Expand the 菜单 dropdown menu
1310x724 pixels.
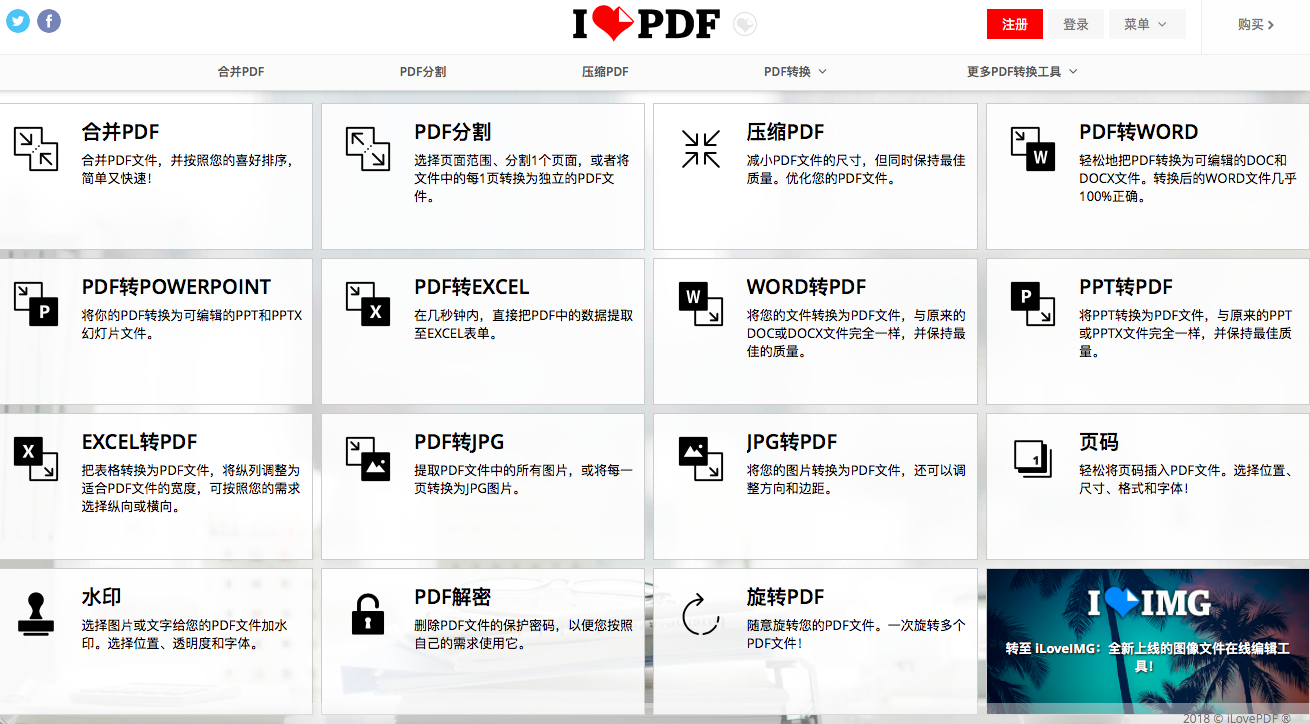click(x=1146, y=24)
